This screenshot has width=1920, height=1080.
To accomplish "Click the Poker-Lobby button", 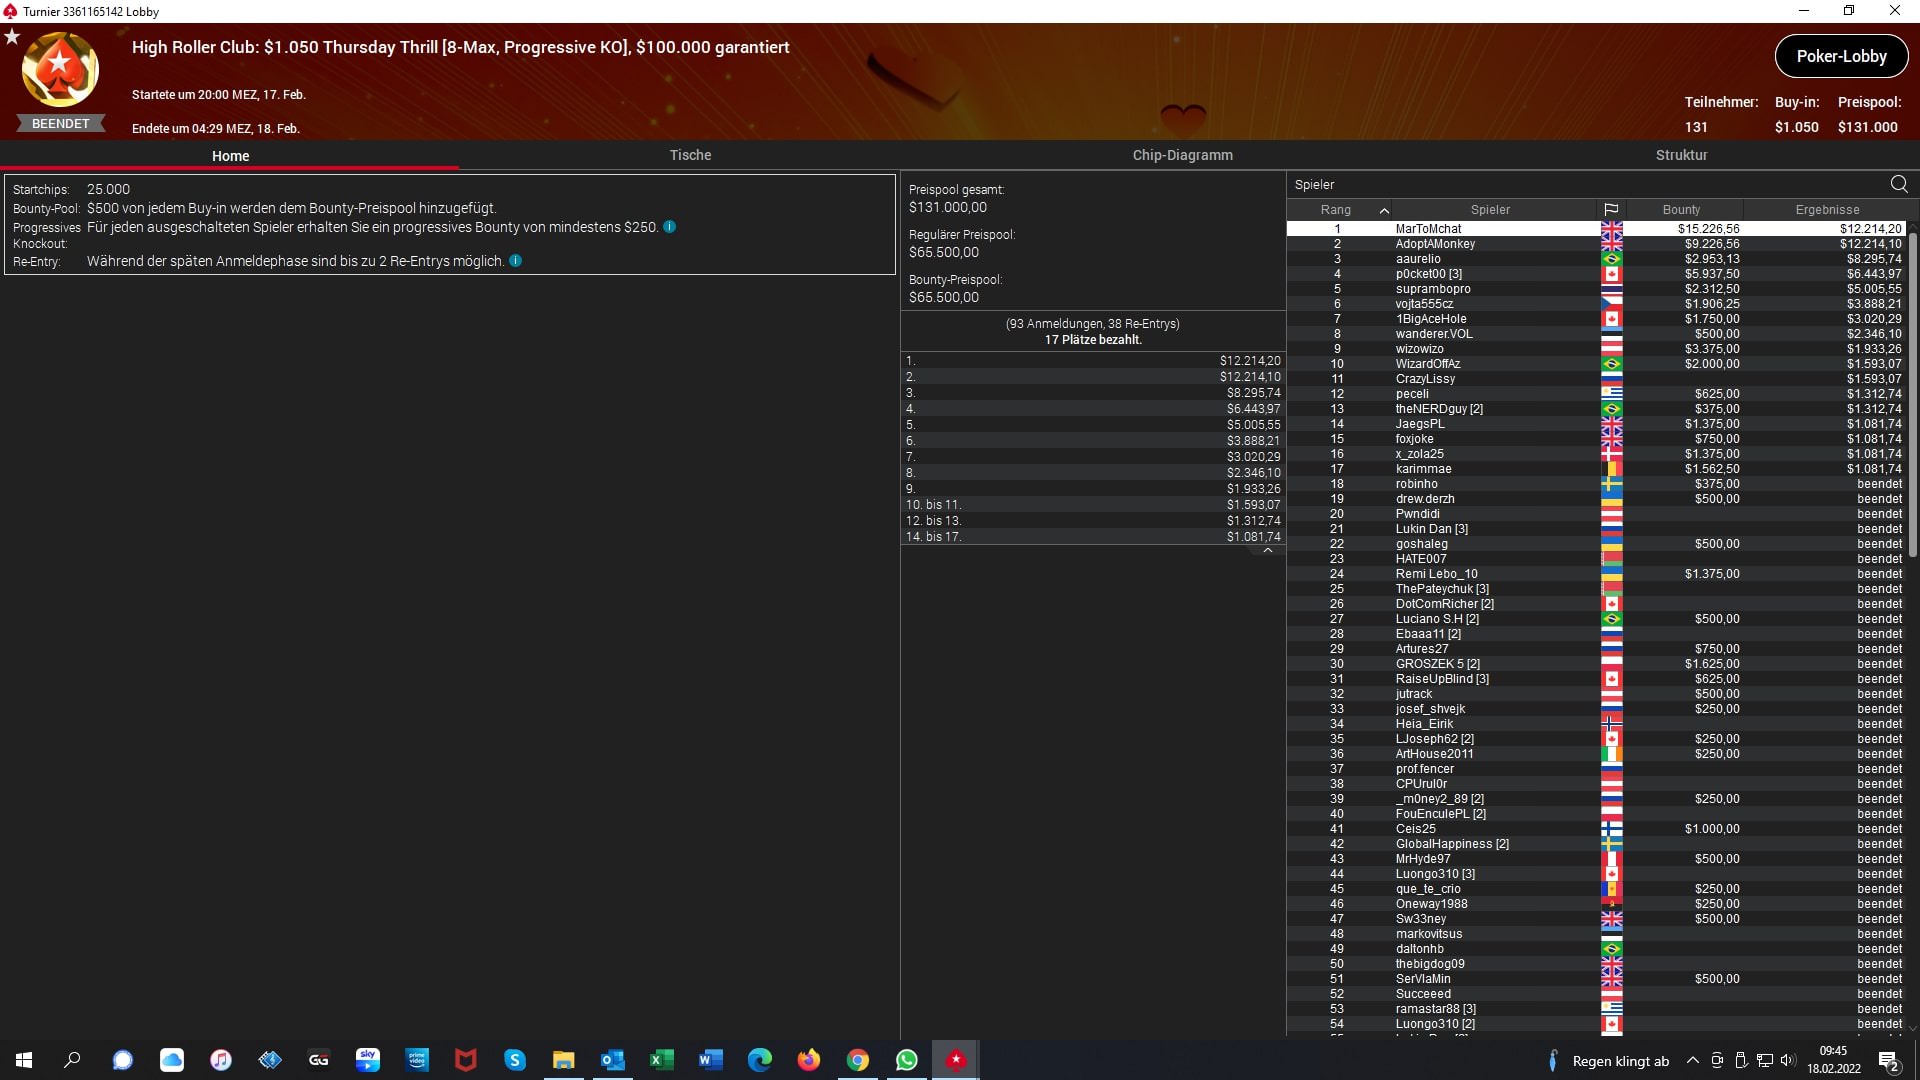I will tap(1841, 56).
